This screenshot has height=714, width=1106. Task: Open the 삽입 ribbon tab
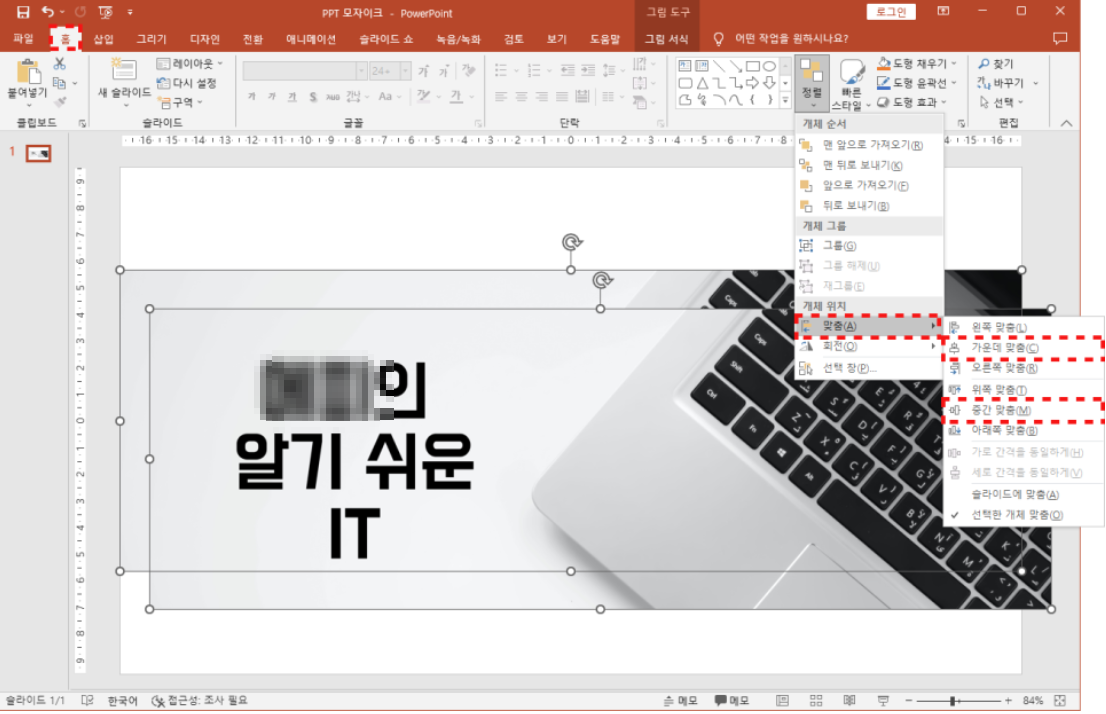click(103, 40)
